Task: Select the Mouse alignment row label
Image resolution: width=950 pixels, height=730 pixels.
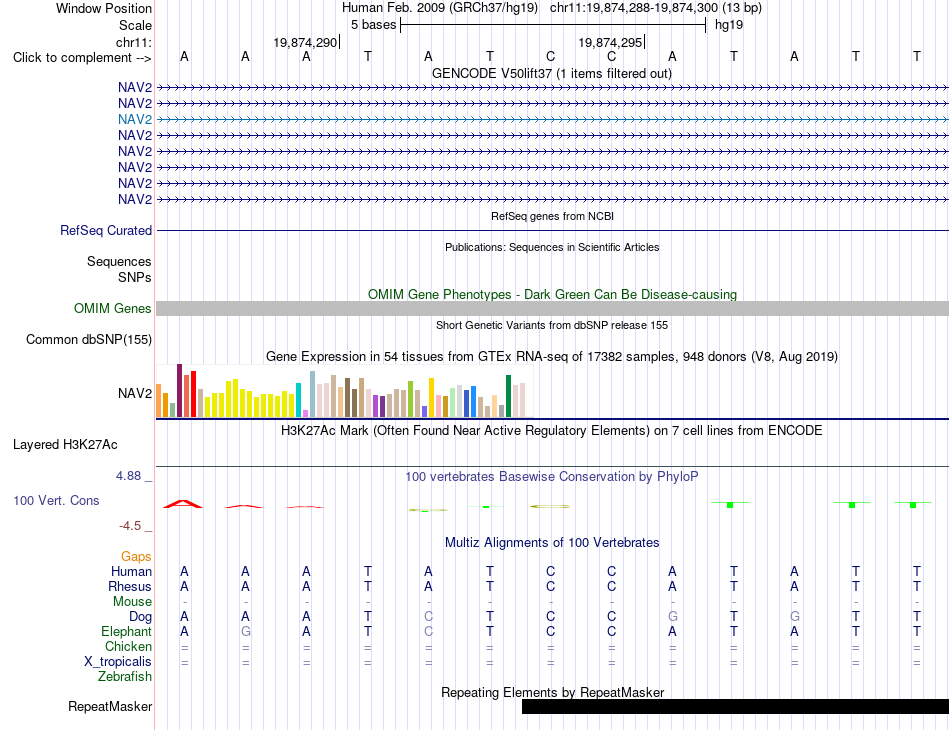Action: [132, 602]
